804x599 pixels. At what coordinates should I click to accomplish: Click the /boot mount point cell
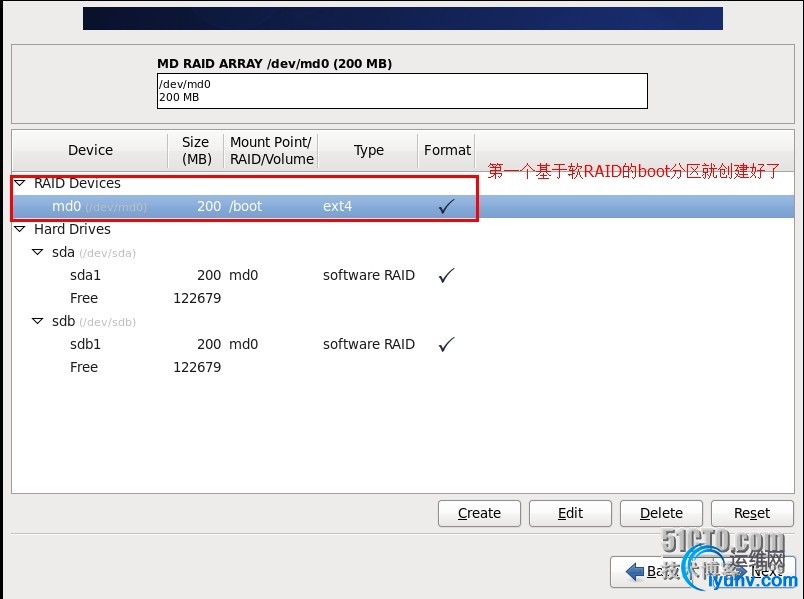[246, 206]
